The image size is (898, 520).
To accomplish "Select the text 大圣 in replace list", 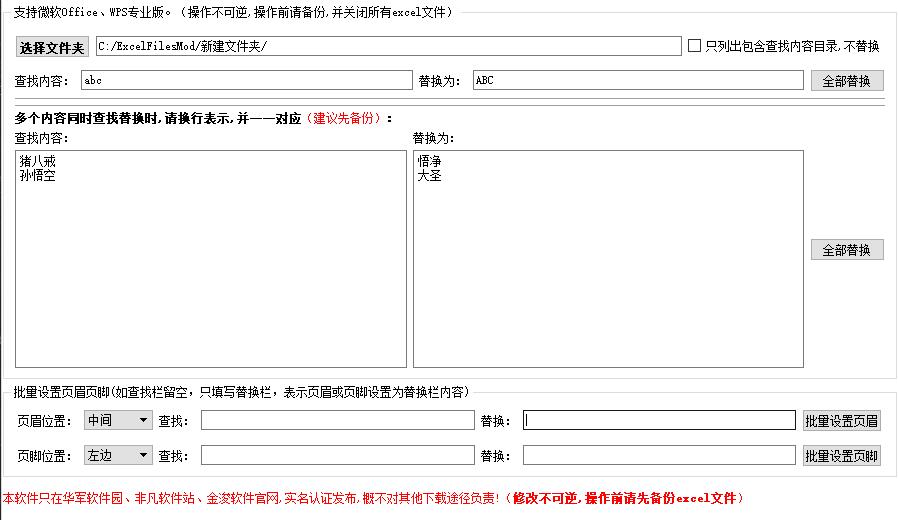I will tap(429, 176).
